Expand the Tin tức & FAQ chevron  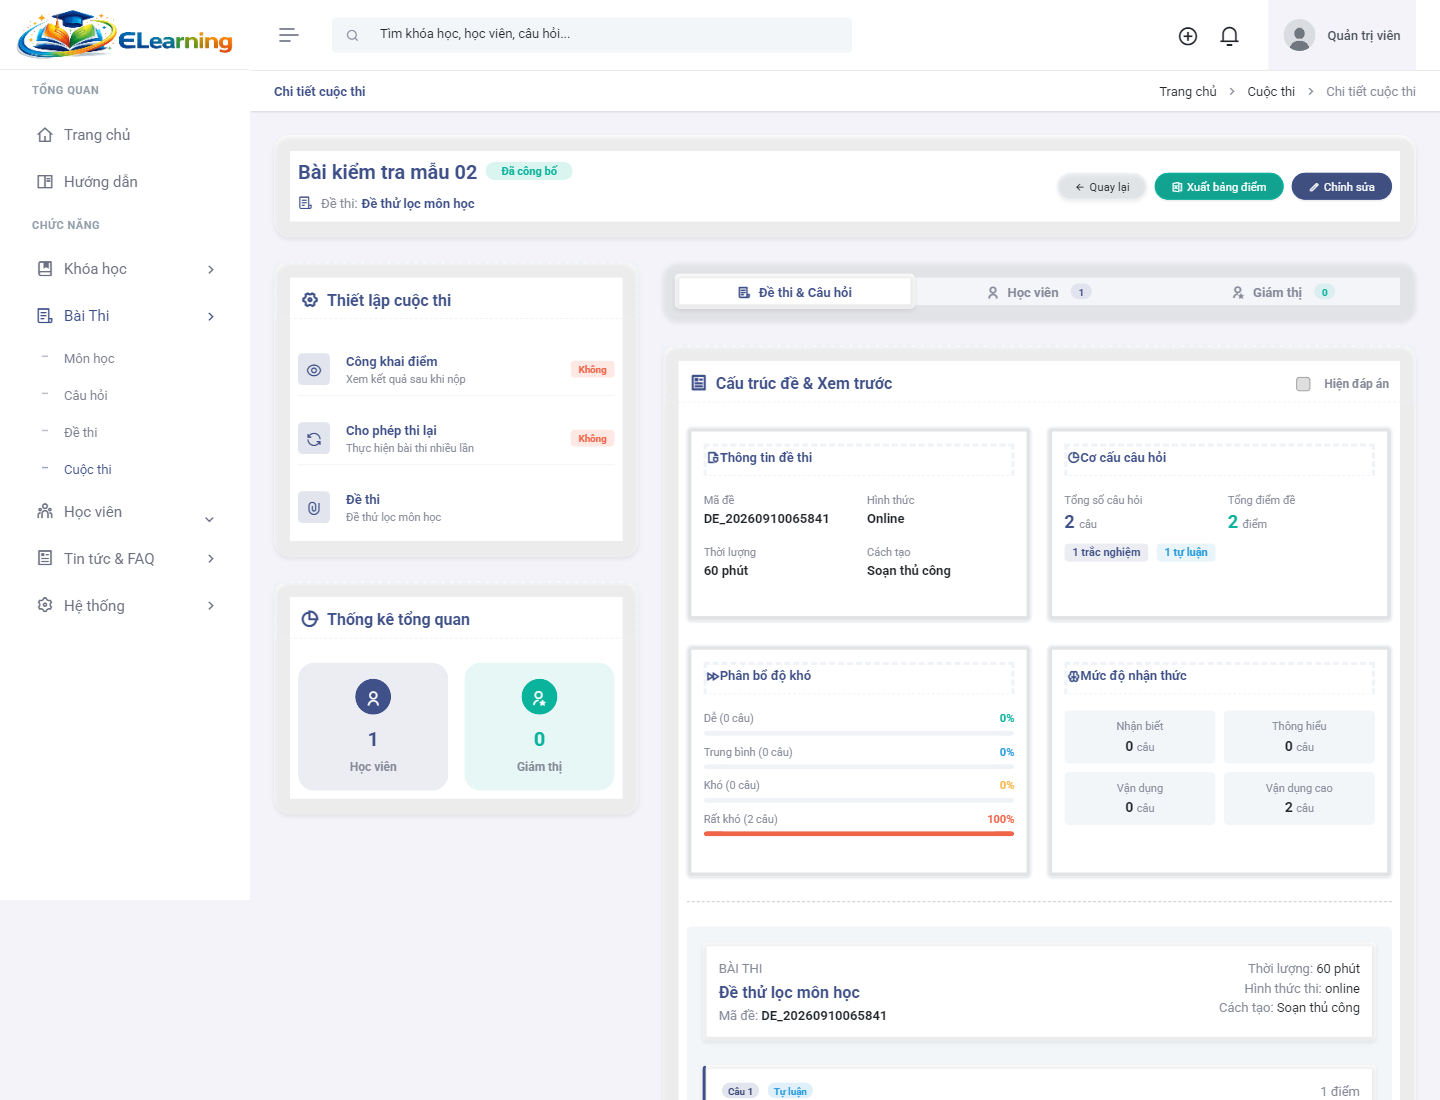pos(211,559)
